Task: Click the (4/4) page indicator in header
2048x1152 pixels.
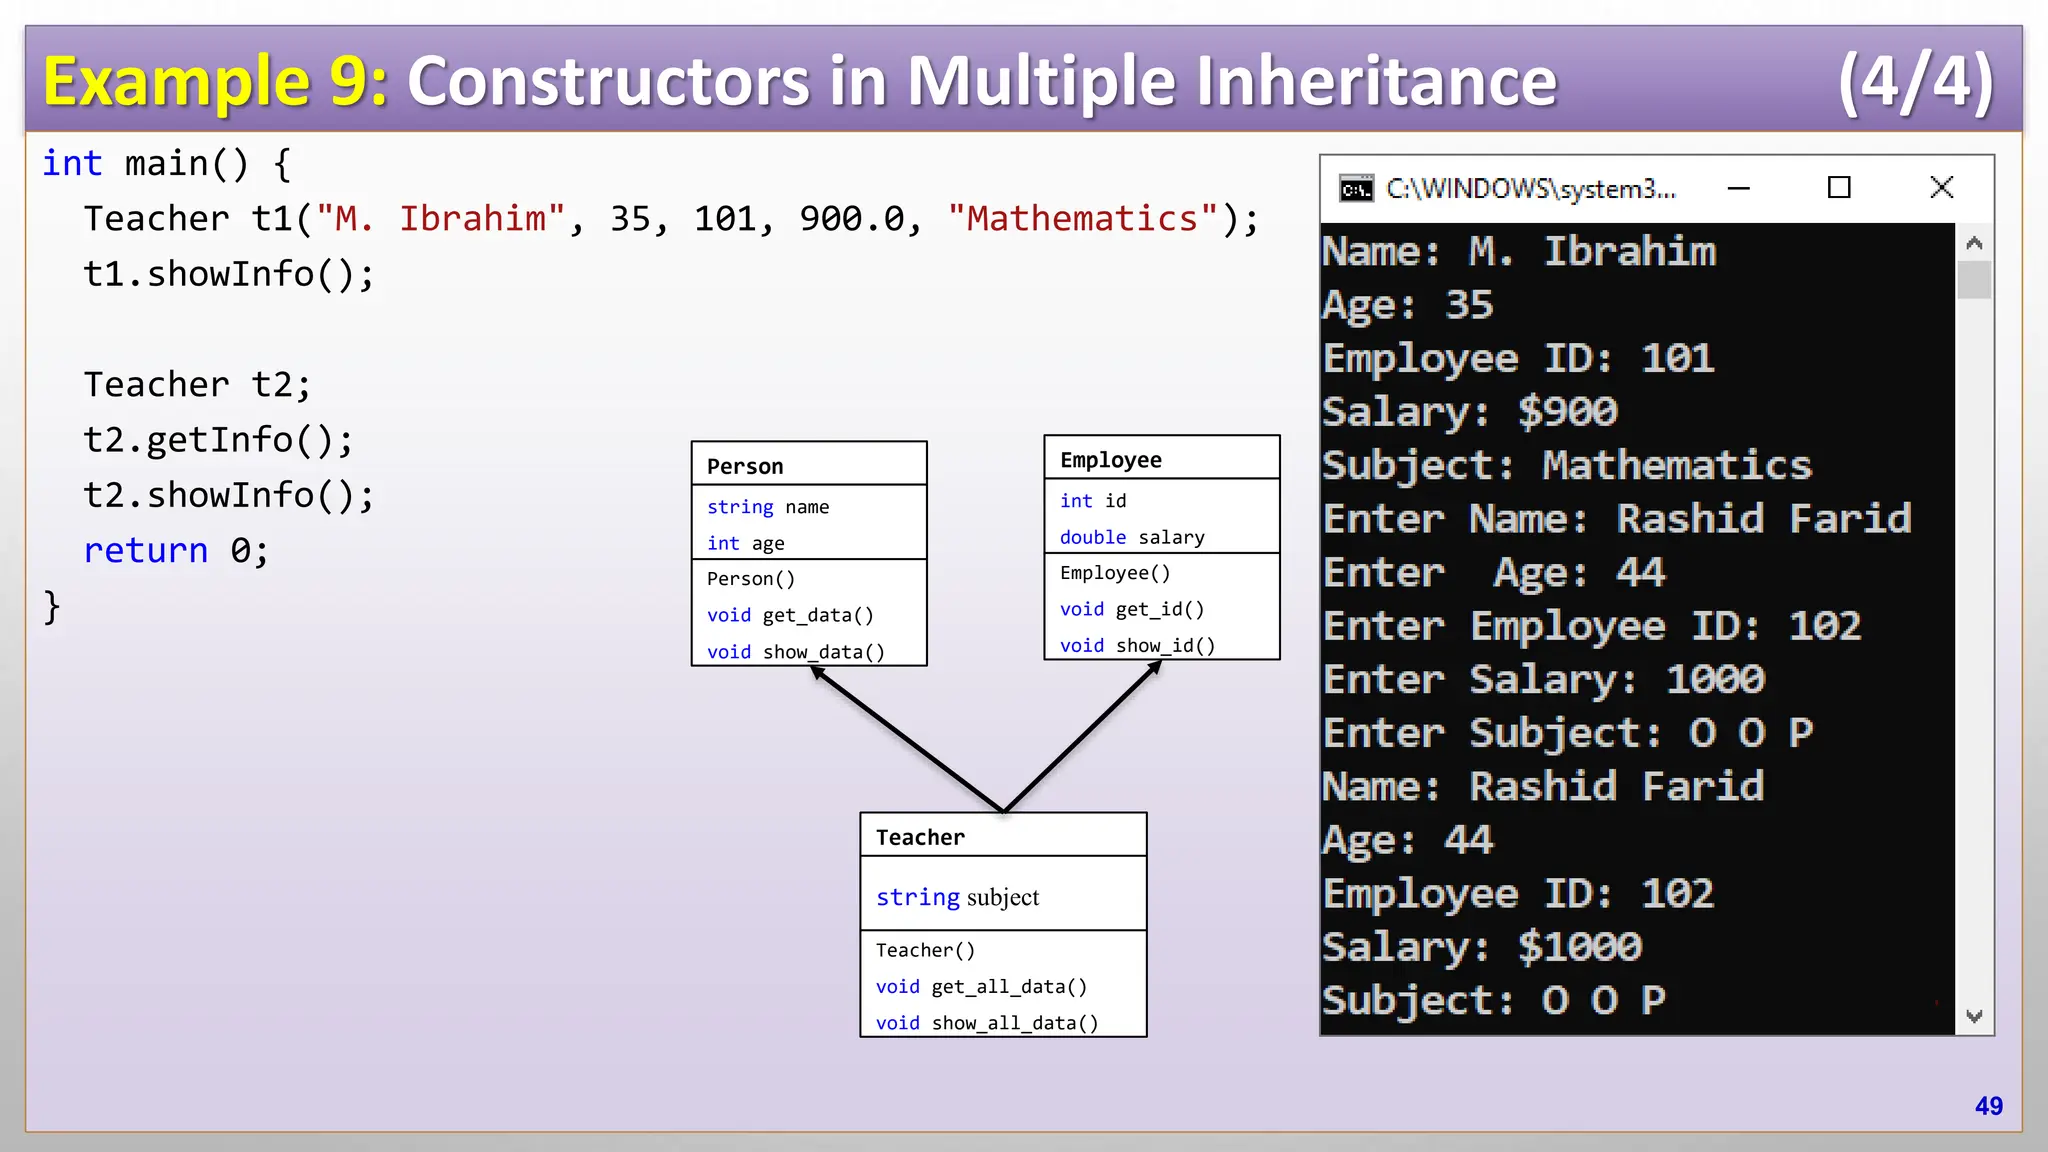Action: click(x=1915, y=81)
